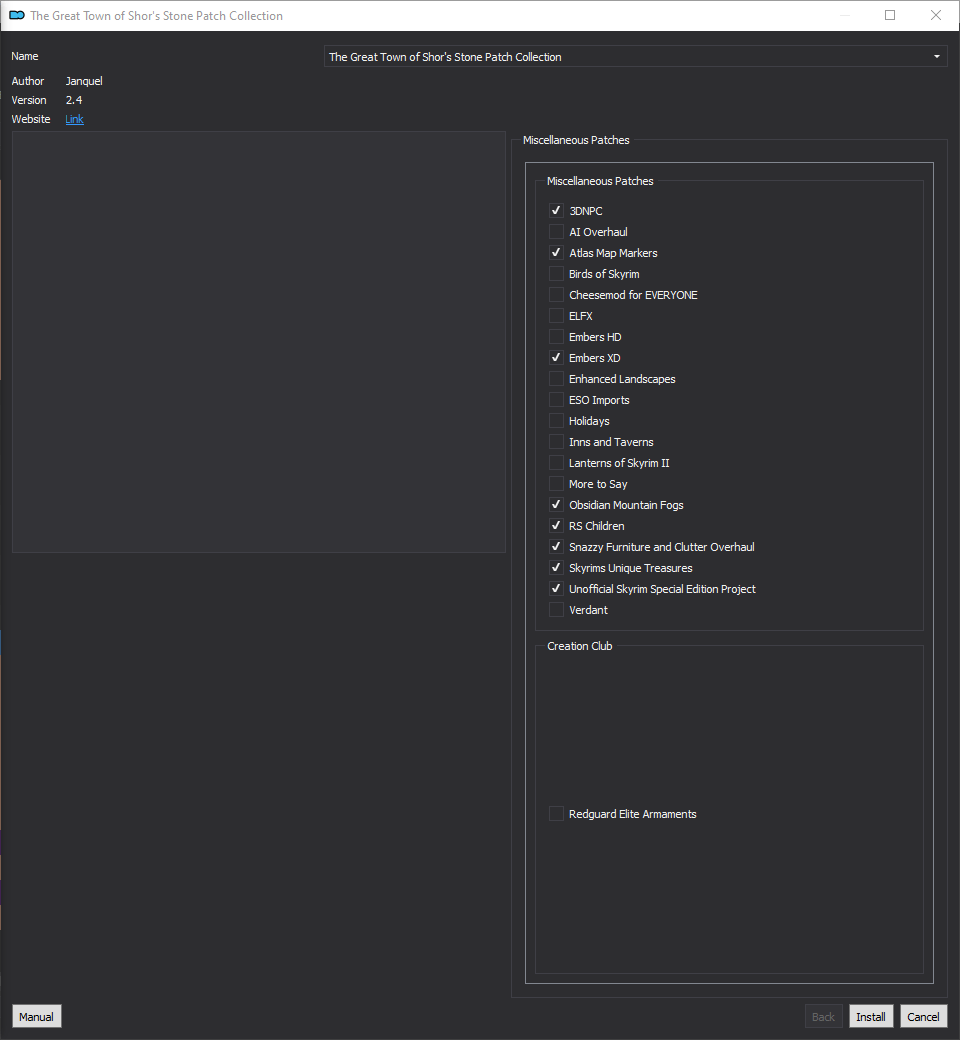The width and height of the screenshot is (960, 1040).
Task: Click the installer title bar app icon
Action: click(x=17, y=15)
